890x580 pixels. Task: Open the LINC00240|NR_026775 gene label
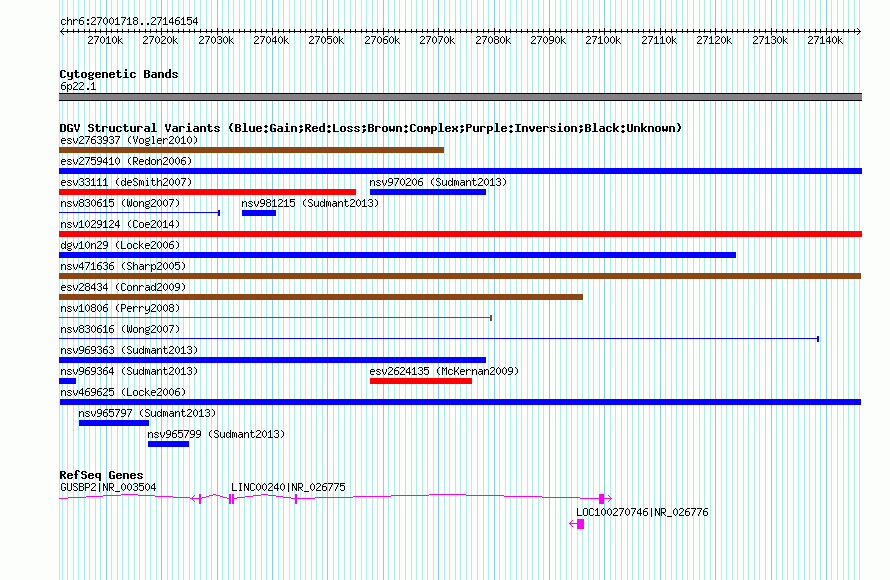click(288, 487)
